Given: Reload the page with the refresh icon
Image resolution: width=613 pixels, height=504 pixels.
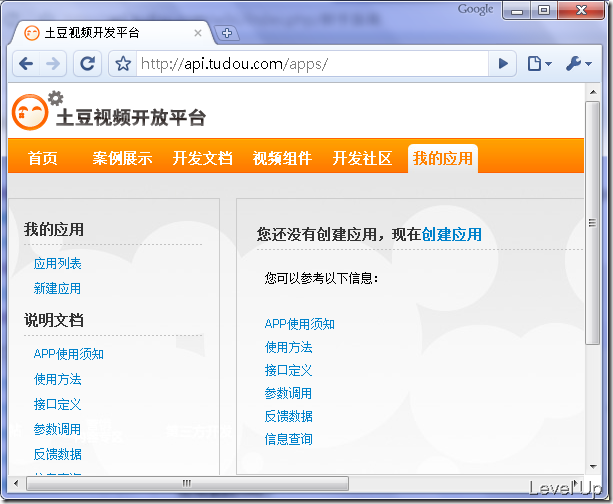Looking at the screenshot, I should (x=88, y=63).
